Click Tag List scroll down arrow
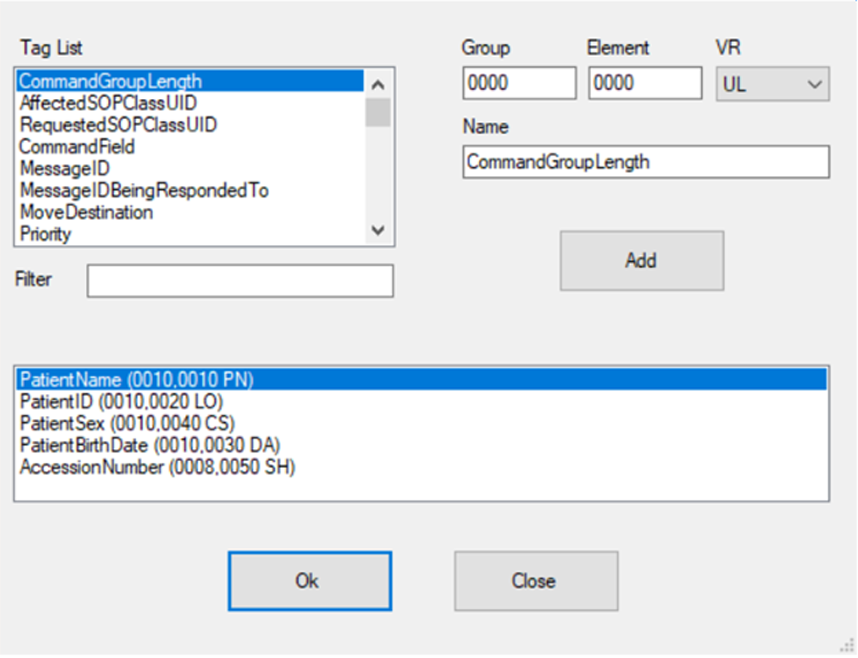 point(378,230)
